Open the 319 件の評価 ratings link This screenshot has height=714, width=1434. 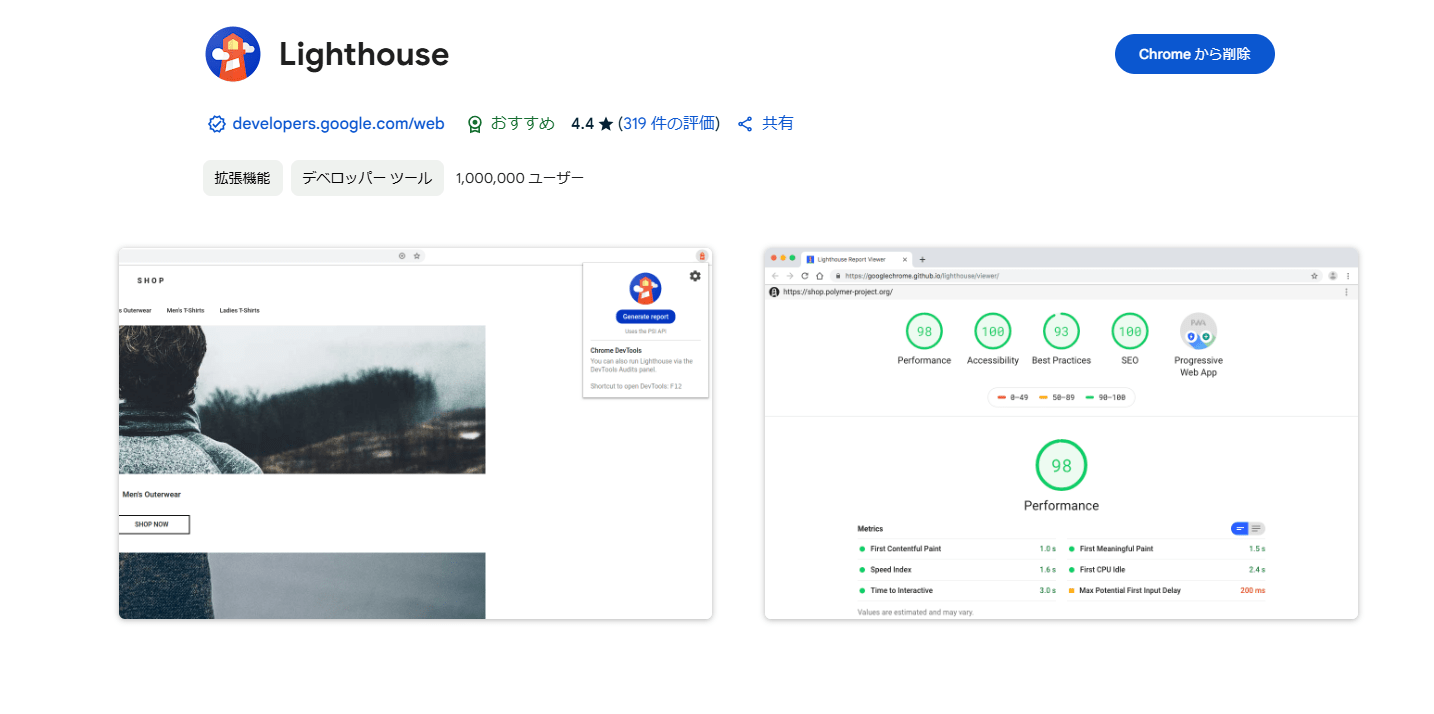click(x=669, y=124)
